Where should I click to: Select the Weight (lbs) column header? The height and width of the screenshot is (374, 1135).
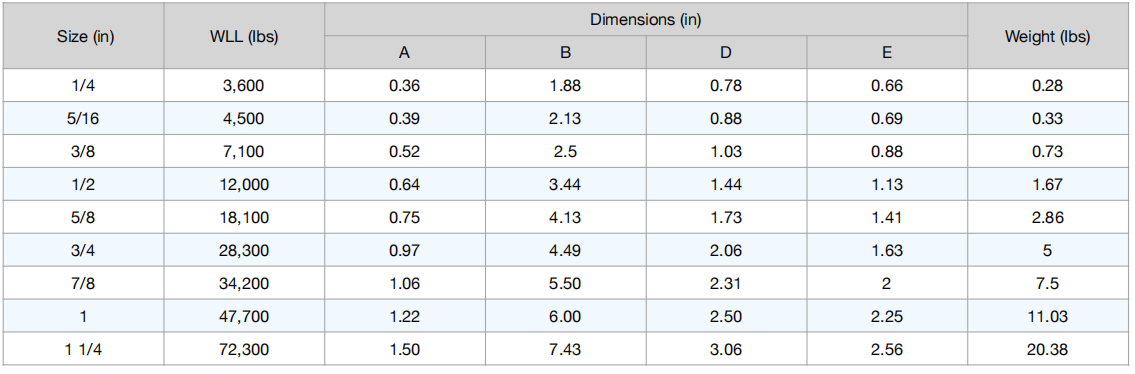pyautogui.click(x=1047, y=37)
